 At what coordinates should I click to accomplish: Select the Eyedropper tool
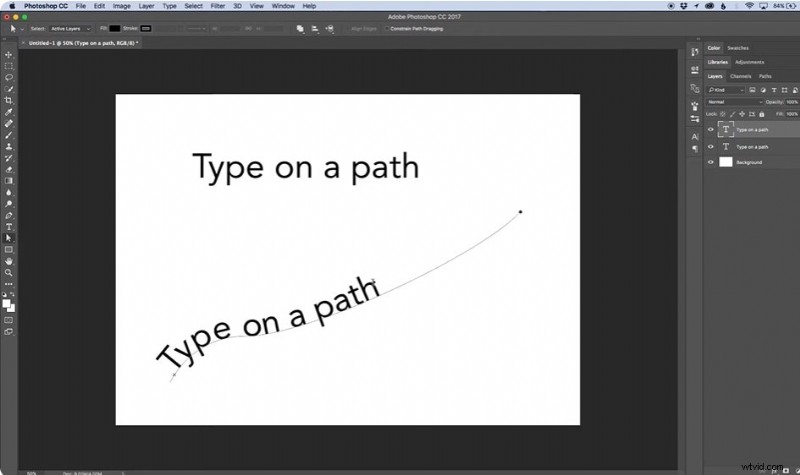[x=9, y=112]
